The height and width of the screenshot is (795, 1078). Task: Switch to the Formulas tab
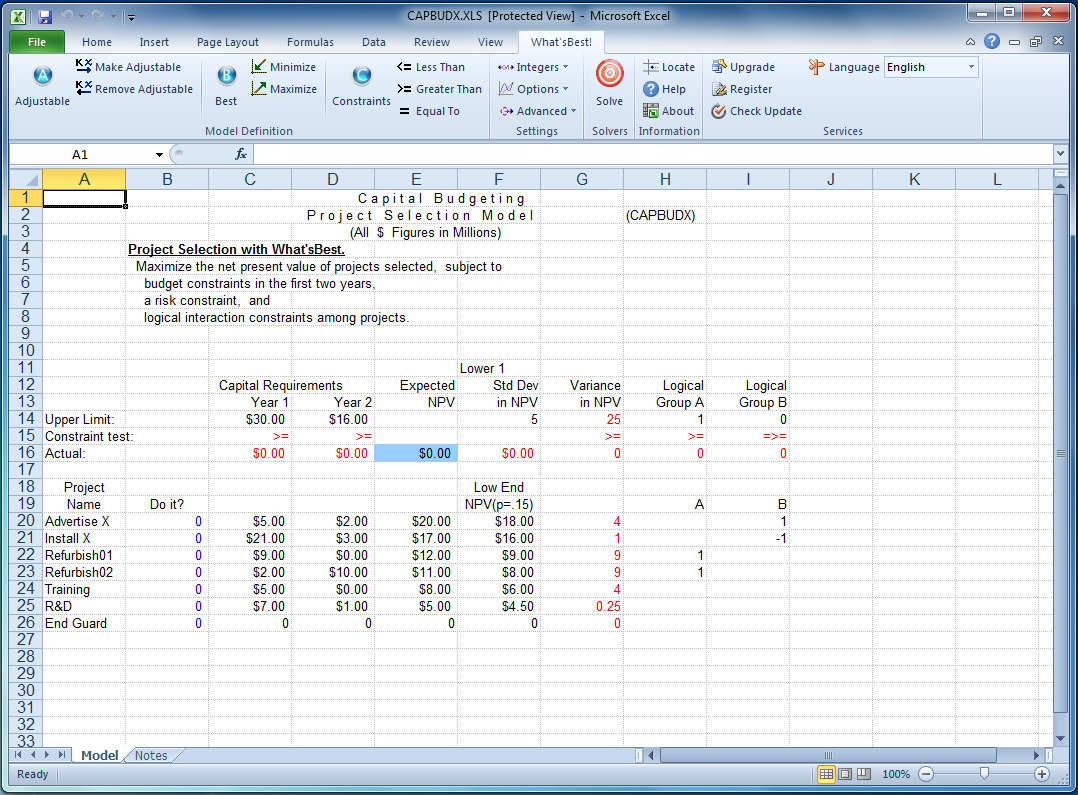pyautogui.click(x=310, y=42)
